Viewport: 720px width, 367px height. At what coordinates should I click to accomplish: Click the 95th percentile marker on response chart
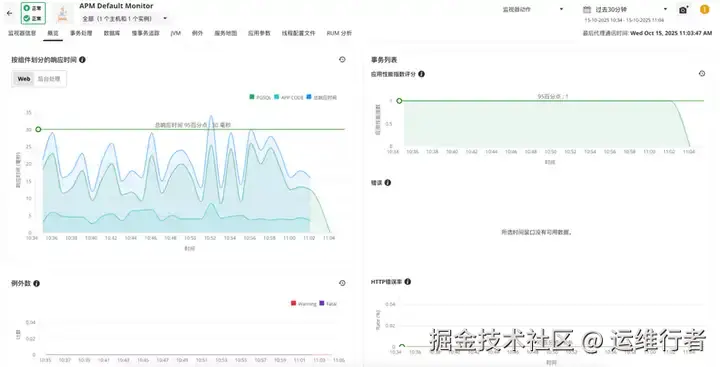tap(38, 130)
